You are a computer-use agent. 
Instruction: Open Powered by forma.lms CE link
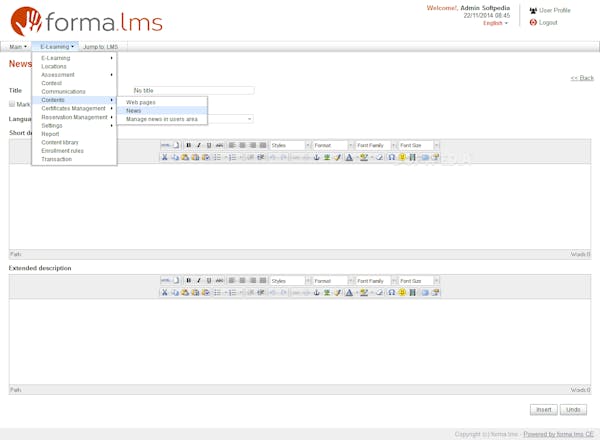pyautogui.click(x=559, y=434)
